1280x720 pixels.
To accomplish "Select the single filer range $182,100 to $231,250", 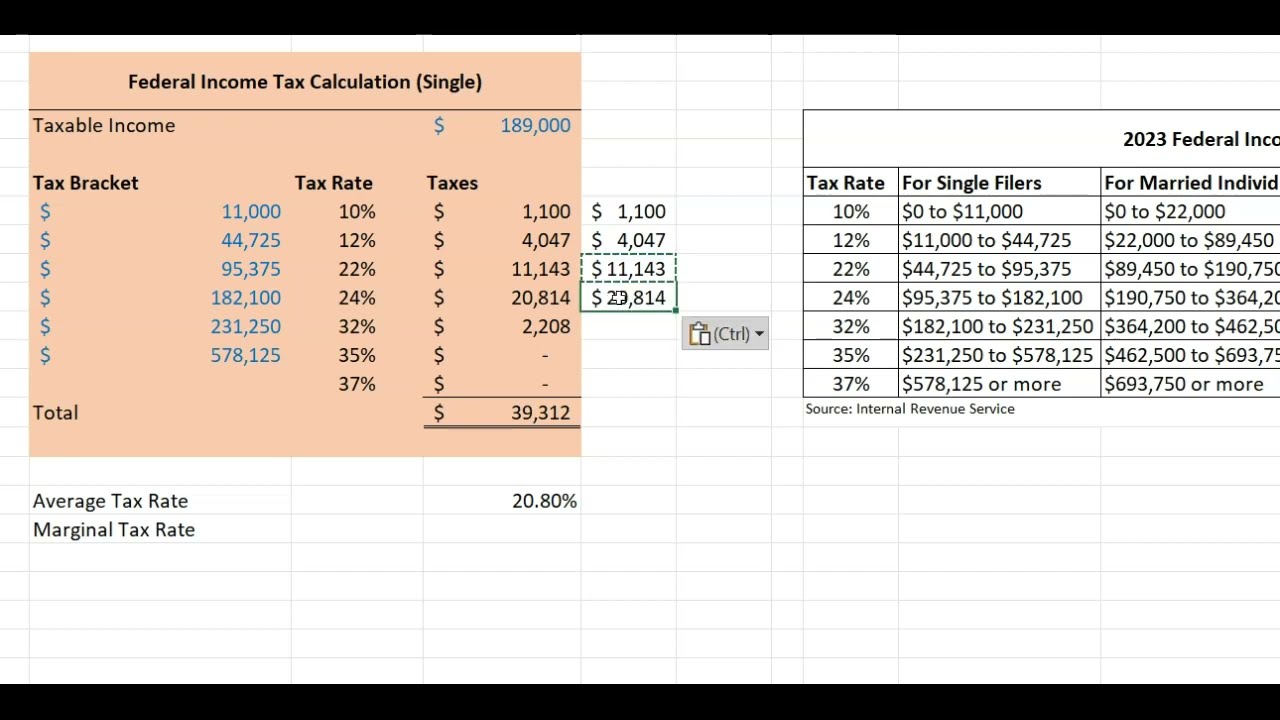I will [999, 327].
